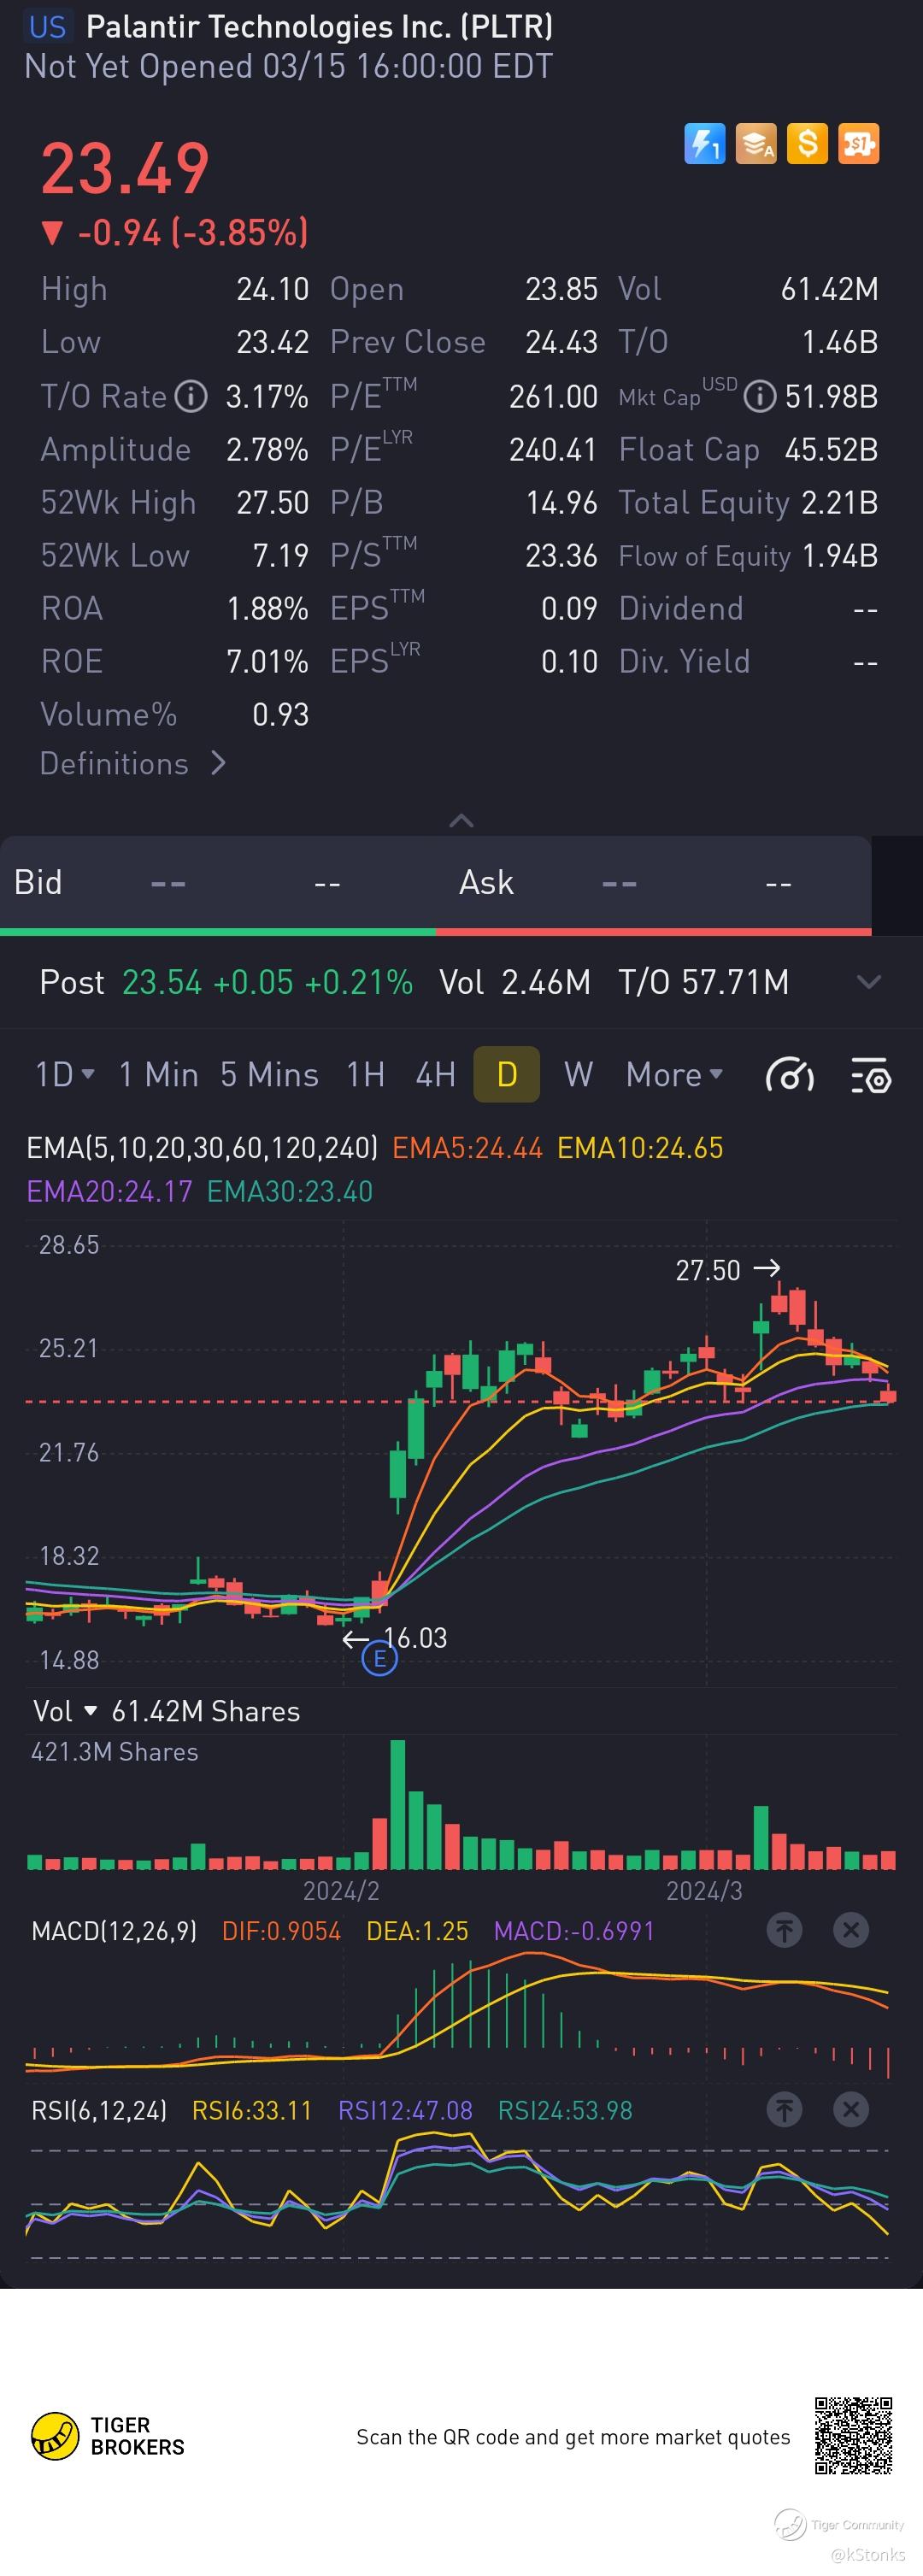Tap the EMA30:23.40 value
923x2576 pixels.
(x=290, y=1192)
